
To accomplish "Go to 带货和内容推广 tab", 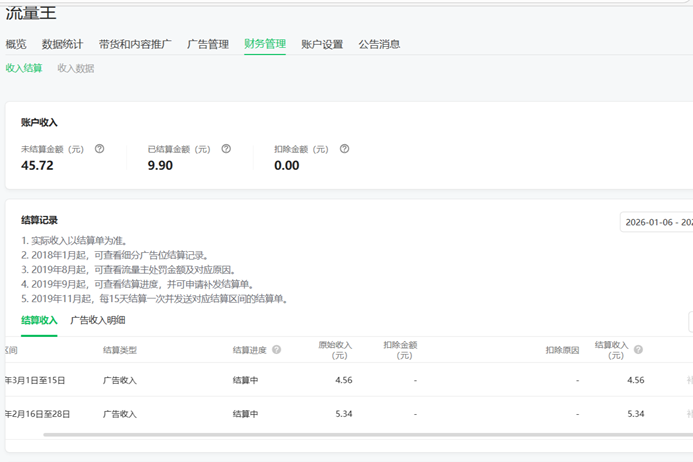I will pos(135,44).
